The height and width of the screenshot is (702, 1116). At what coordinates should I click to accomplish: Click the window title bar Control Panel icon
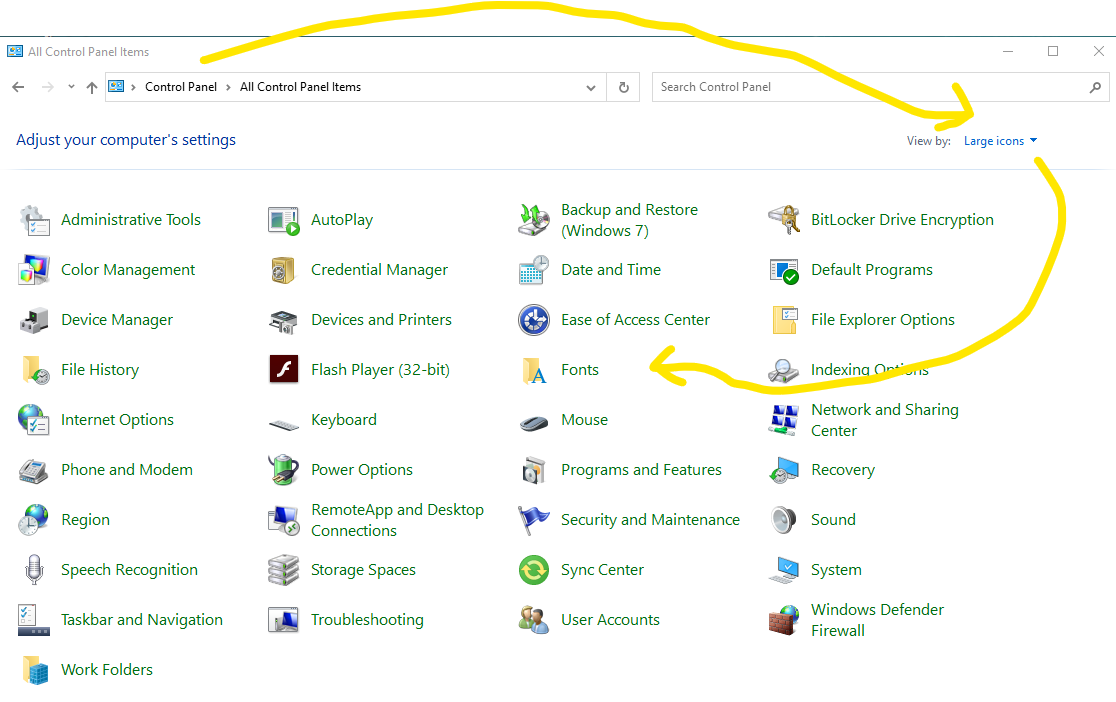point(14,51)
